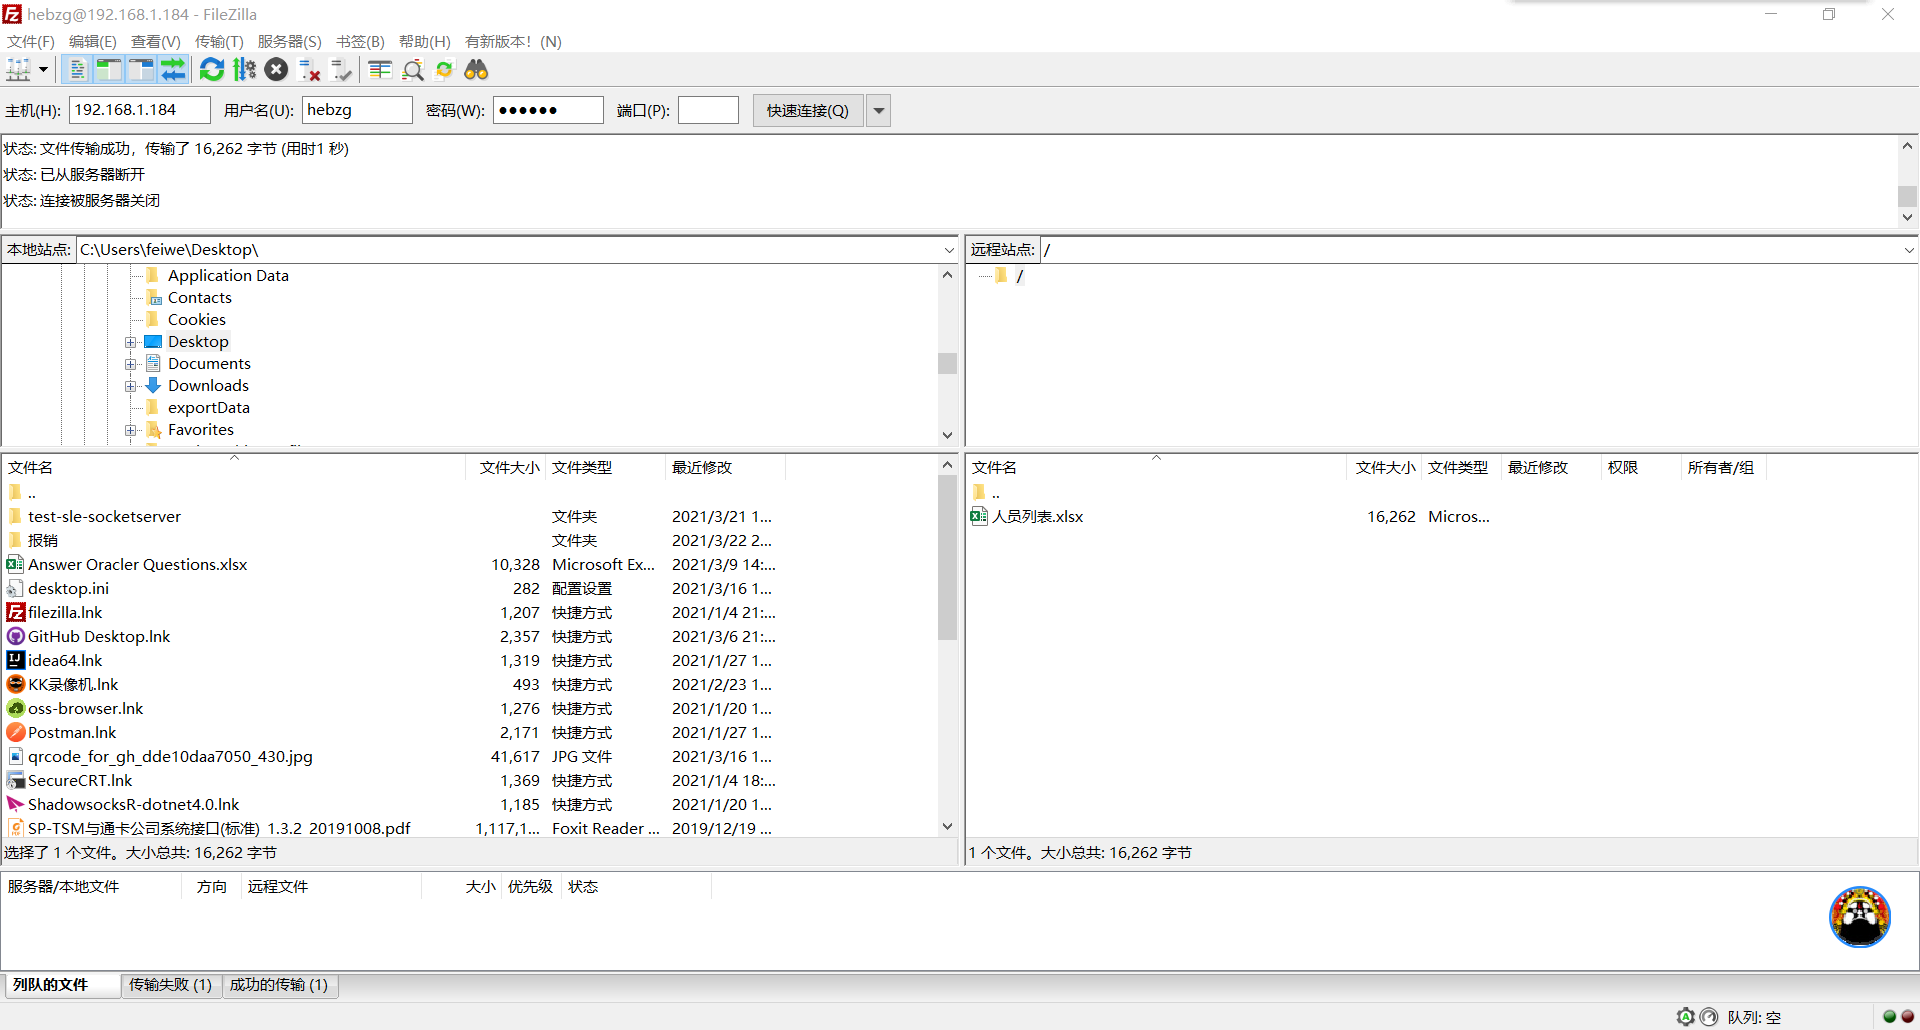The width and height of the screenshot is (1920, 1030).
Task: Toggle the message log display
Action: (77, 70)
